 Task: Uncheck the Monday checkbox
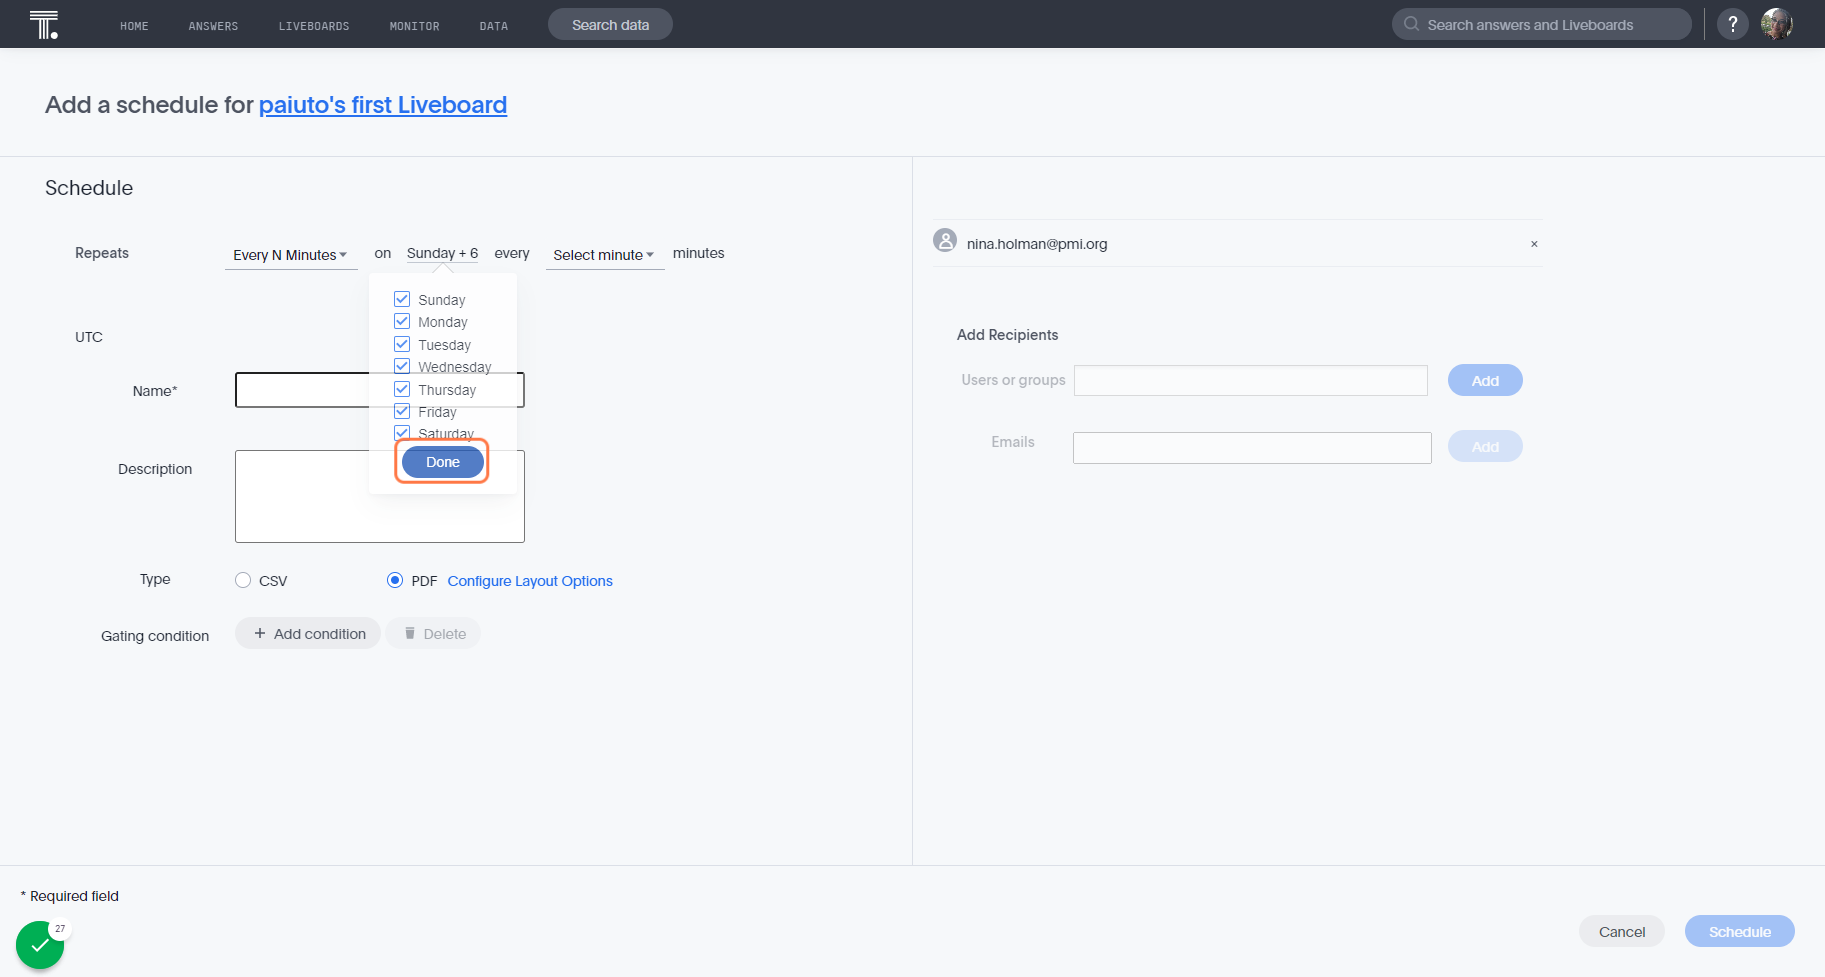(x=402, y=321)
